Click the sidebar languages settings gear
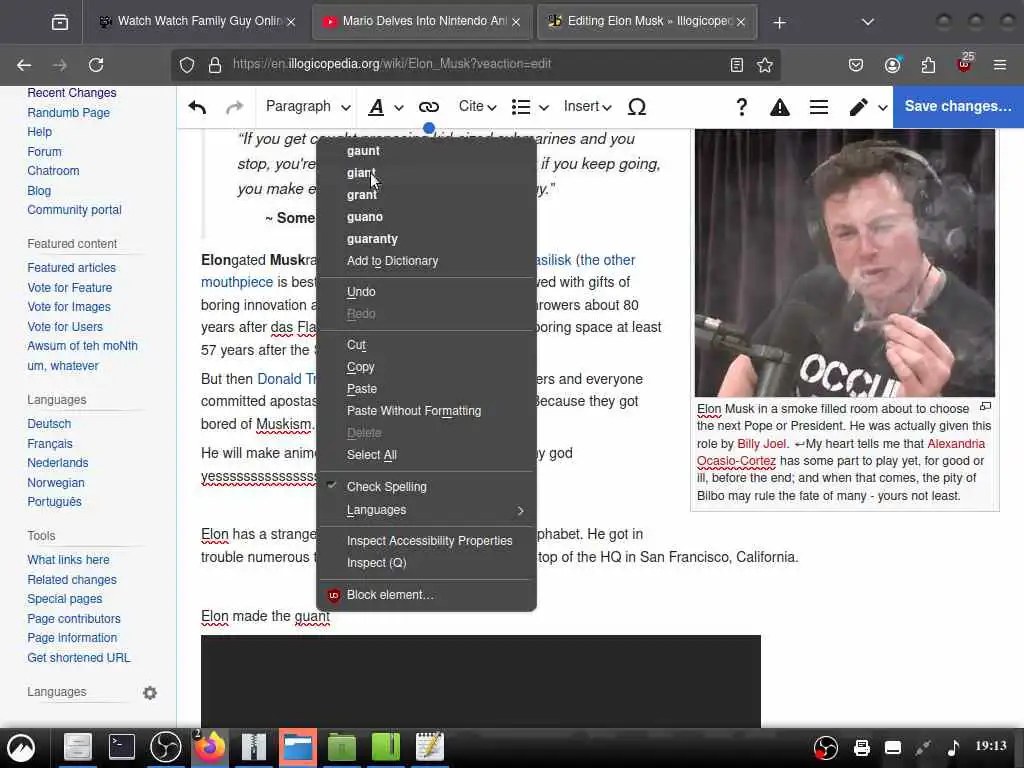This screenshot has height=768, width=1024. 150,692
